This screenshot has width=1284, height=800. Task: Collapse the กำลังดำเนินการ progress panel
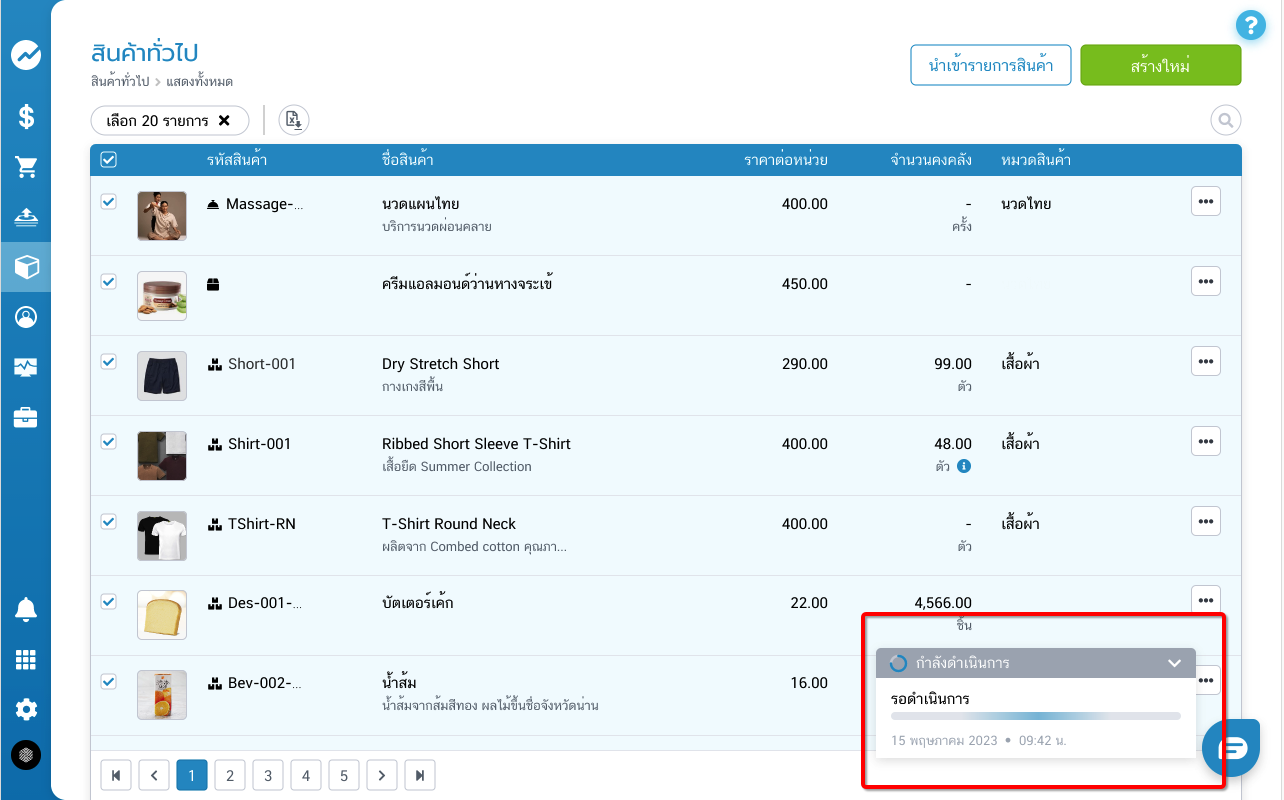(1174, 663)
